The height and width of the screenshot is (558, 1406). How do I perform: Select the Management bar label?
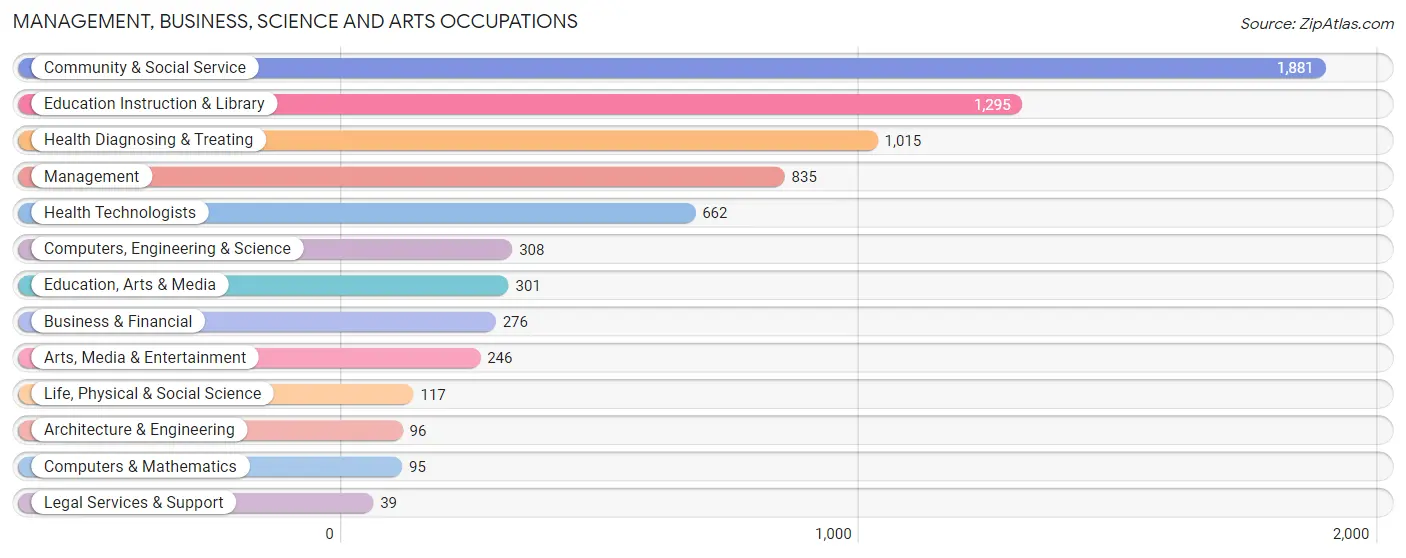pos(91,177)
